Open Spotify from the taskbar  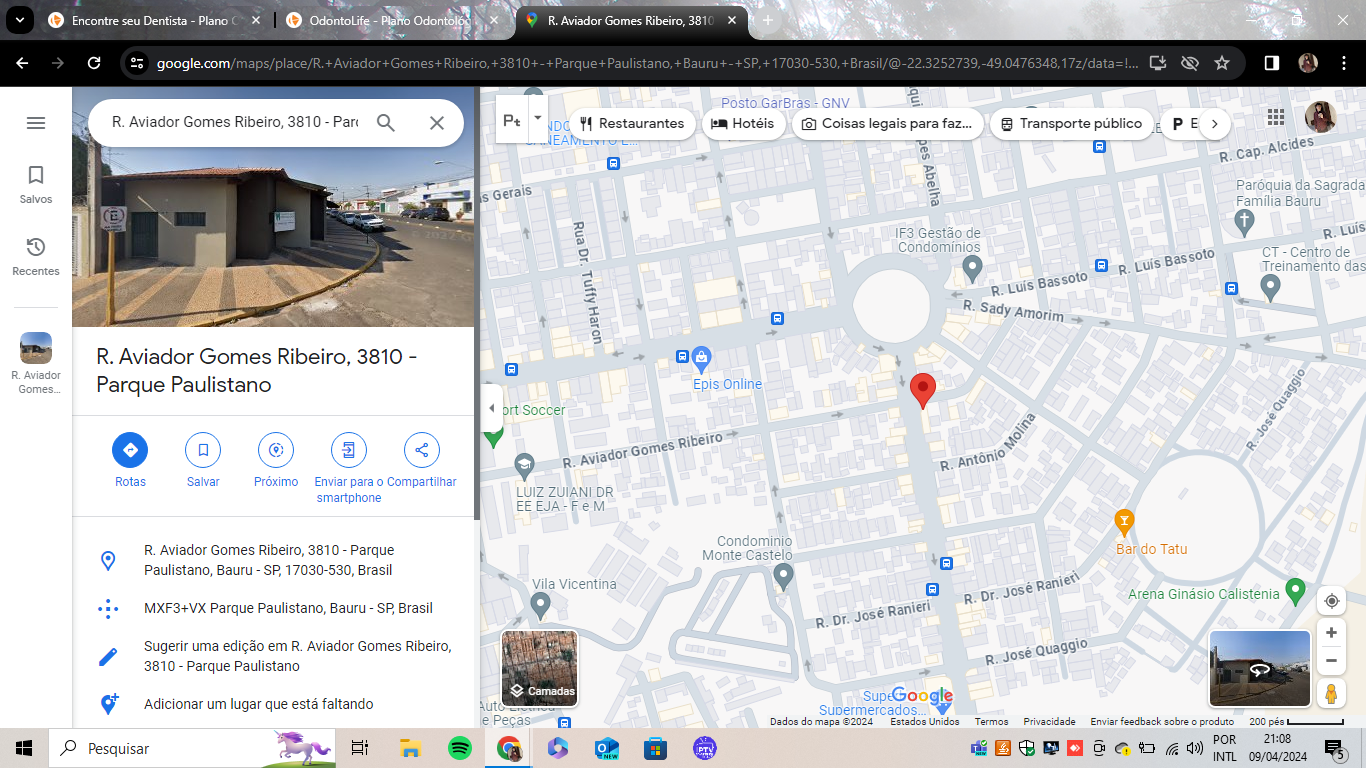(460, 748)
